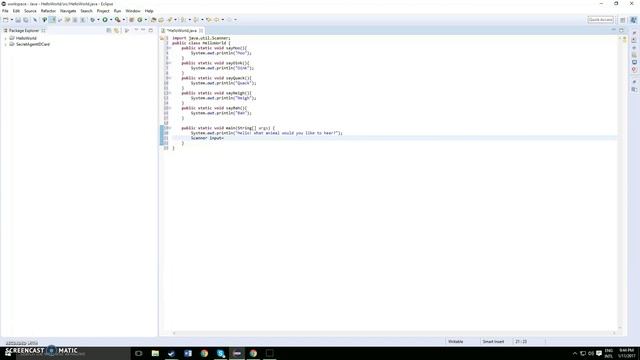Minimize the Package Explorer panel
This screenshot has height=360, width=640.
click(x=143, y=30)
